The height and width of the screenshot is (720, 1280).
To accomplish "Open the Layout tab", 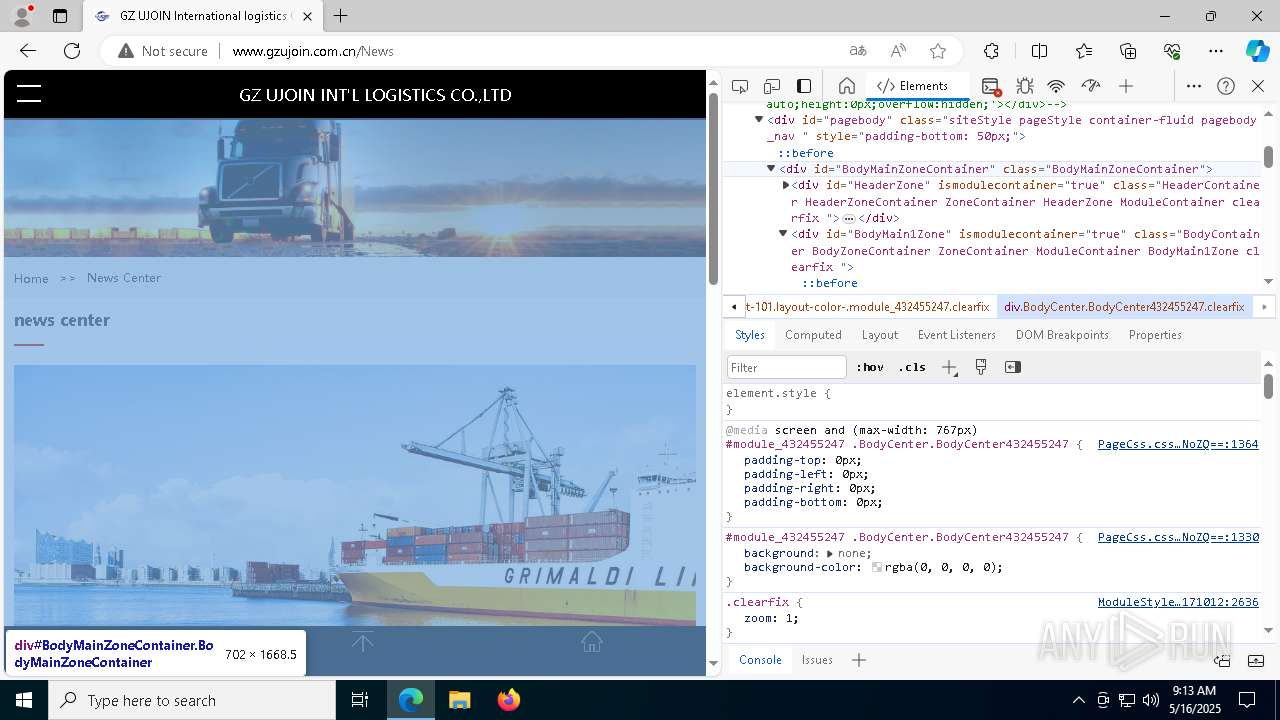I will click(x=879, y=335).
